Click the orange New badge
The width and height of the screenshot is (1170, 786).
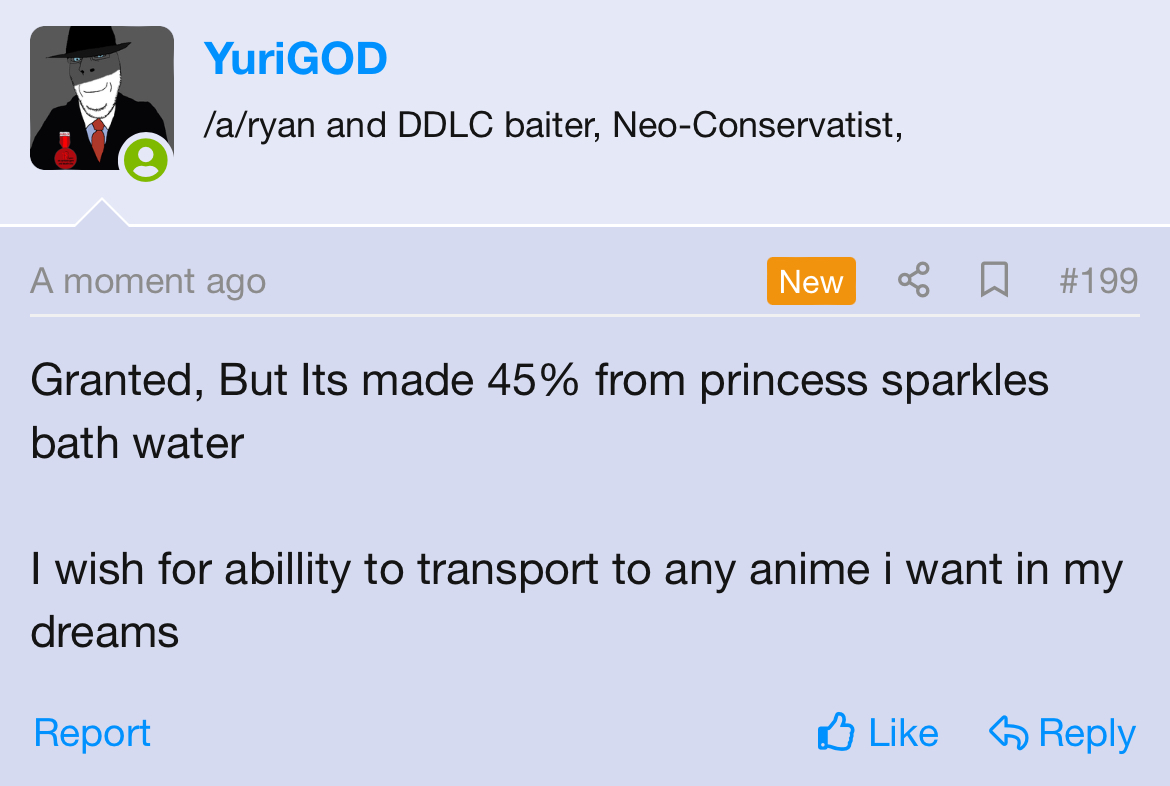click(811, 281)
